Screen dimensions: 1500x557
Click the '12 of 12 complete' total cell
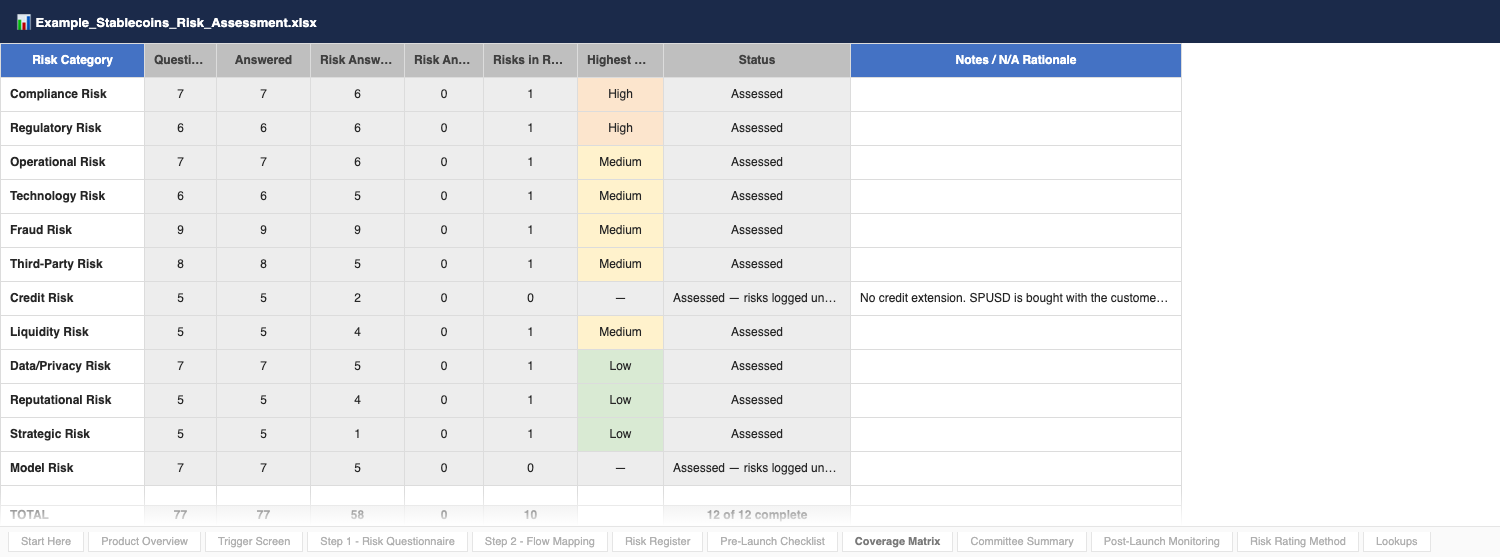757,514
